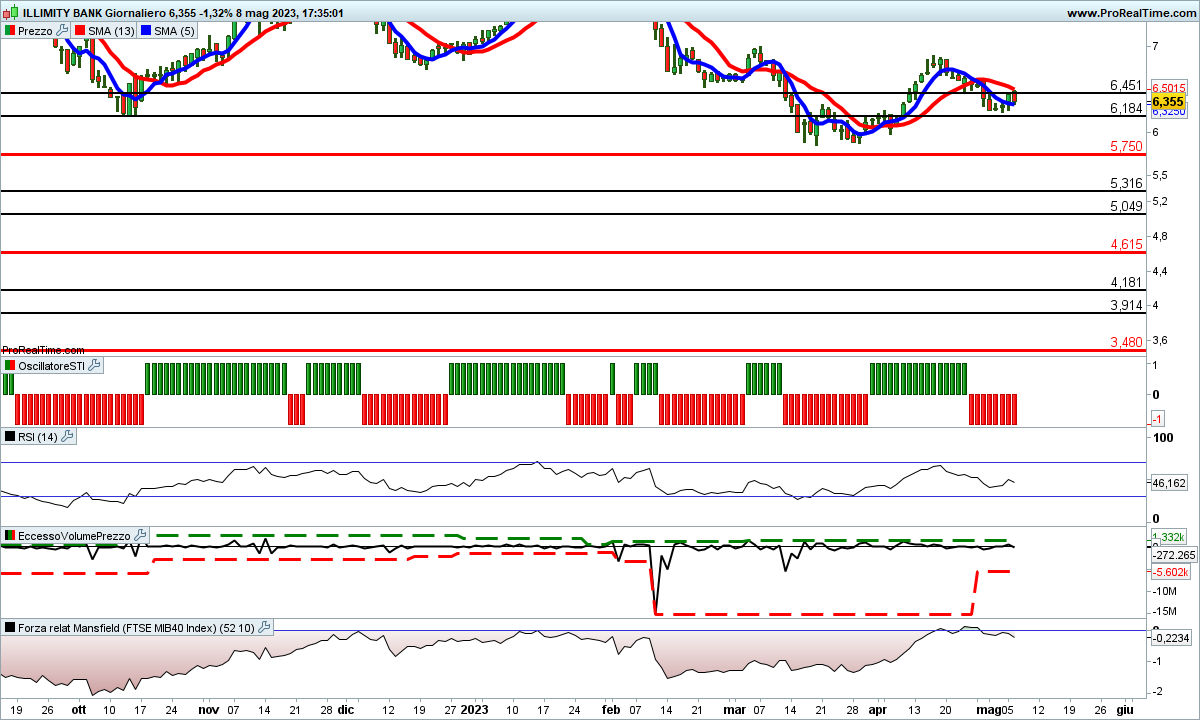Select the SMA (13) indicator label
The width and height of the screenshot is (1200, 720).
(111, 31)
